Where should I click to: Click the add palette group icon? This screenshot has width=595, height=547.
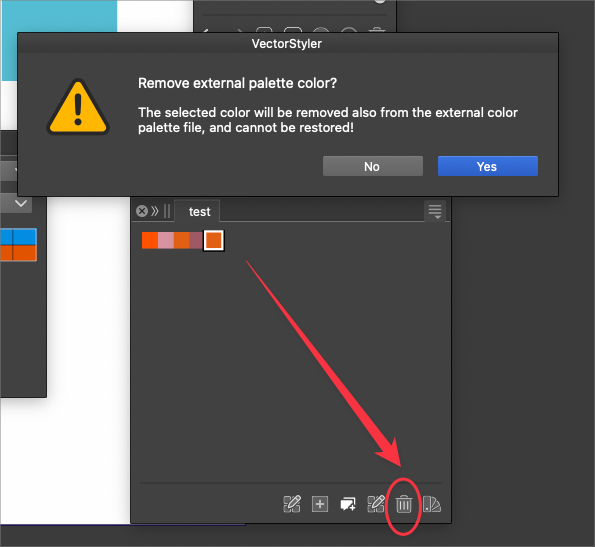coord(348,505)
